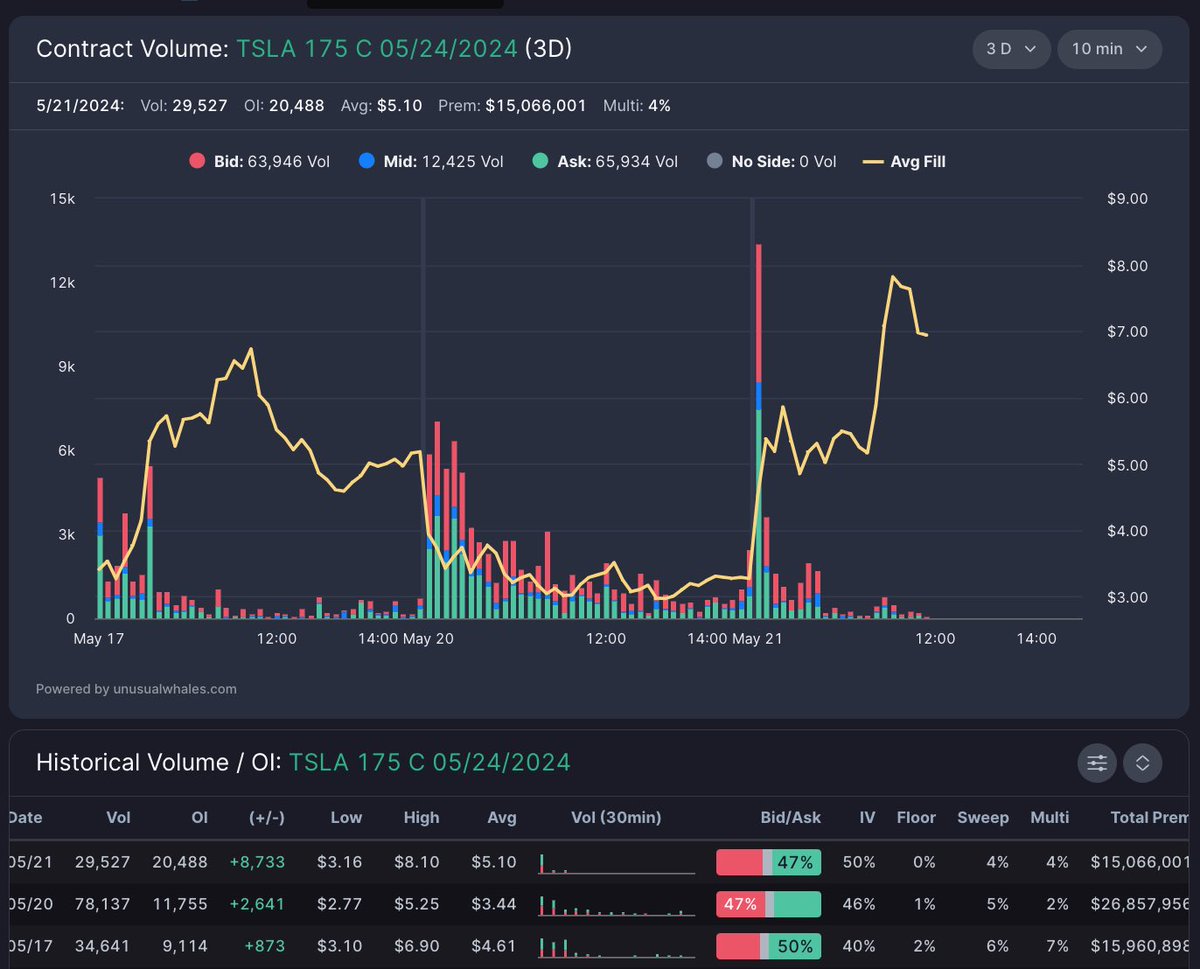Open the 10 min interval dropdown
The image size is (1200, 969).
(x=1109, y=49)
